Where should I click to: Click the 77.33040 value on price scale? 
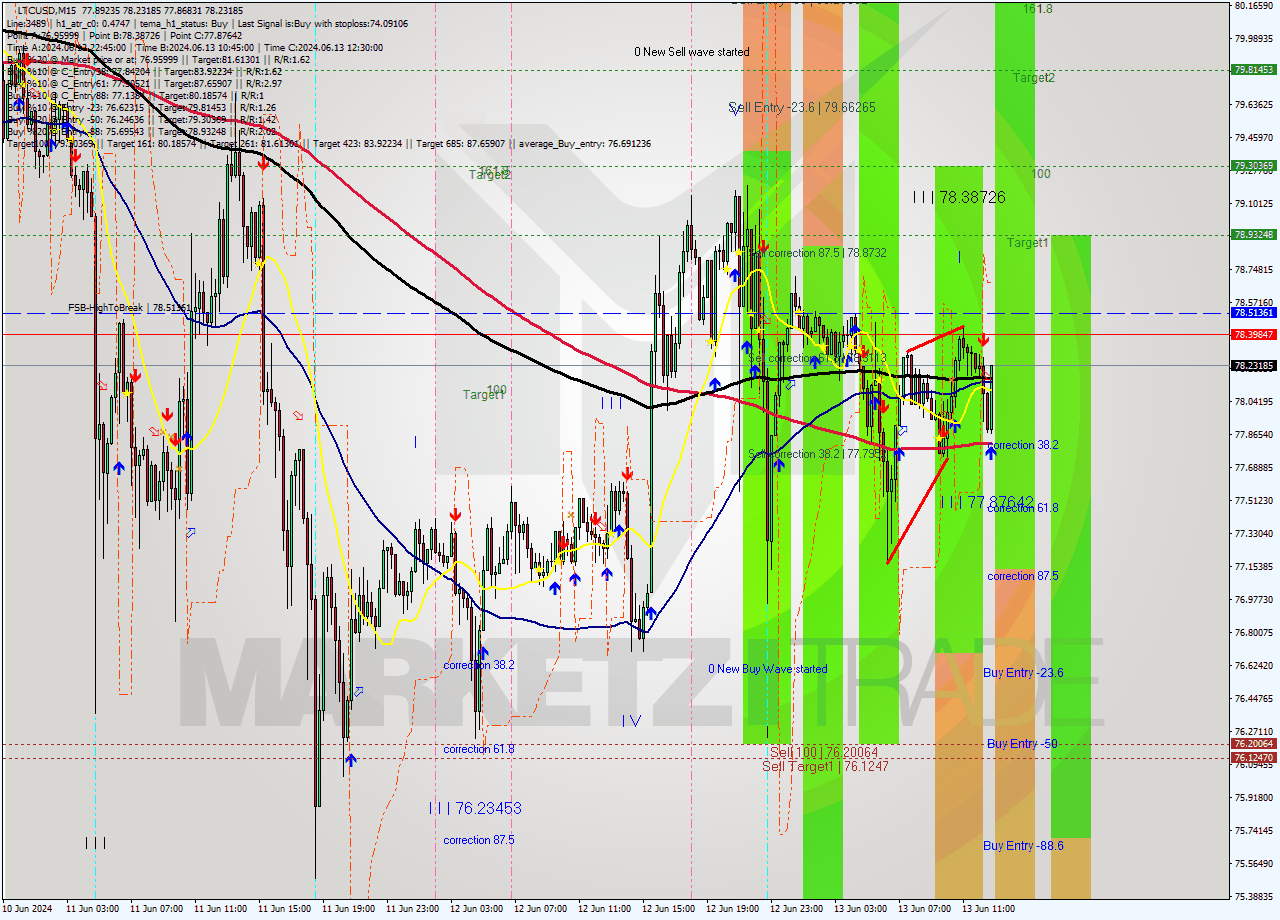[x=1254, y=533]
